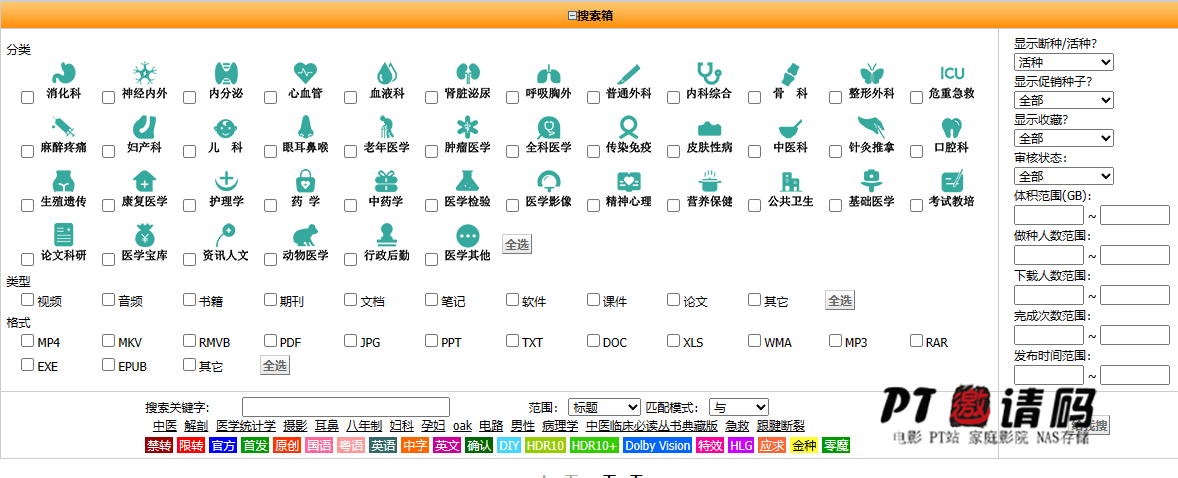Enable the PDF format checkbox

point(270,341)
